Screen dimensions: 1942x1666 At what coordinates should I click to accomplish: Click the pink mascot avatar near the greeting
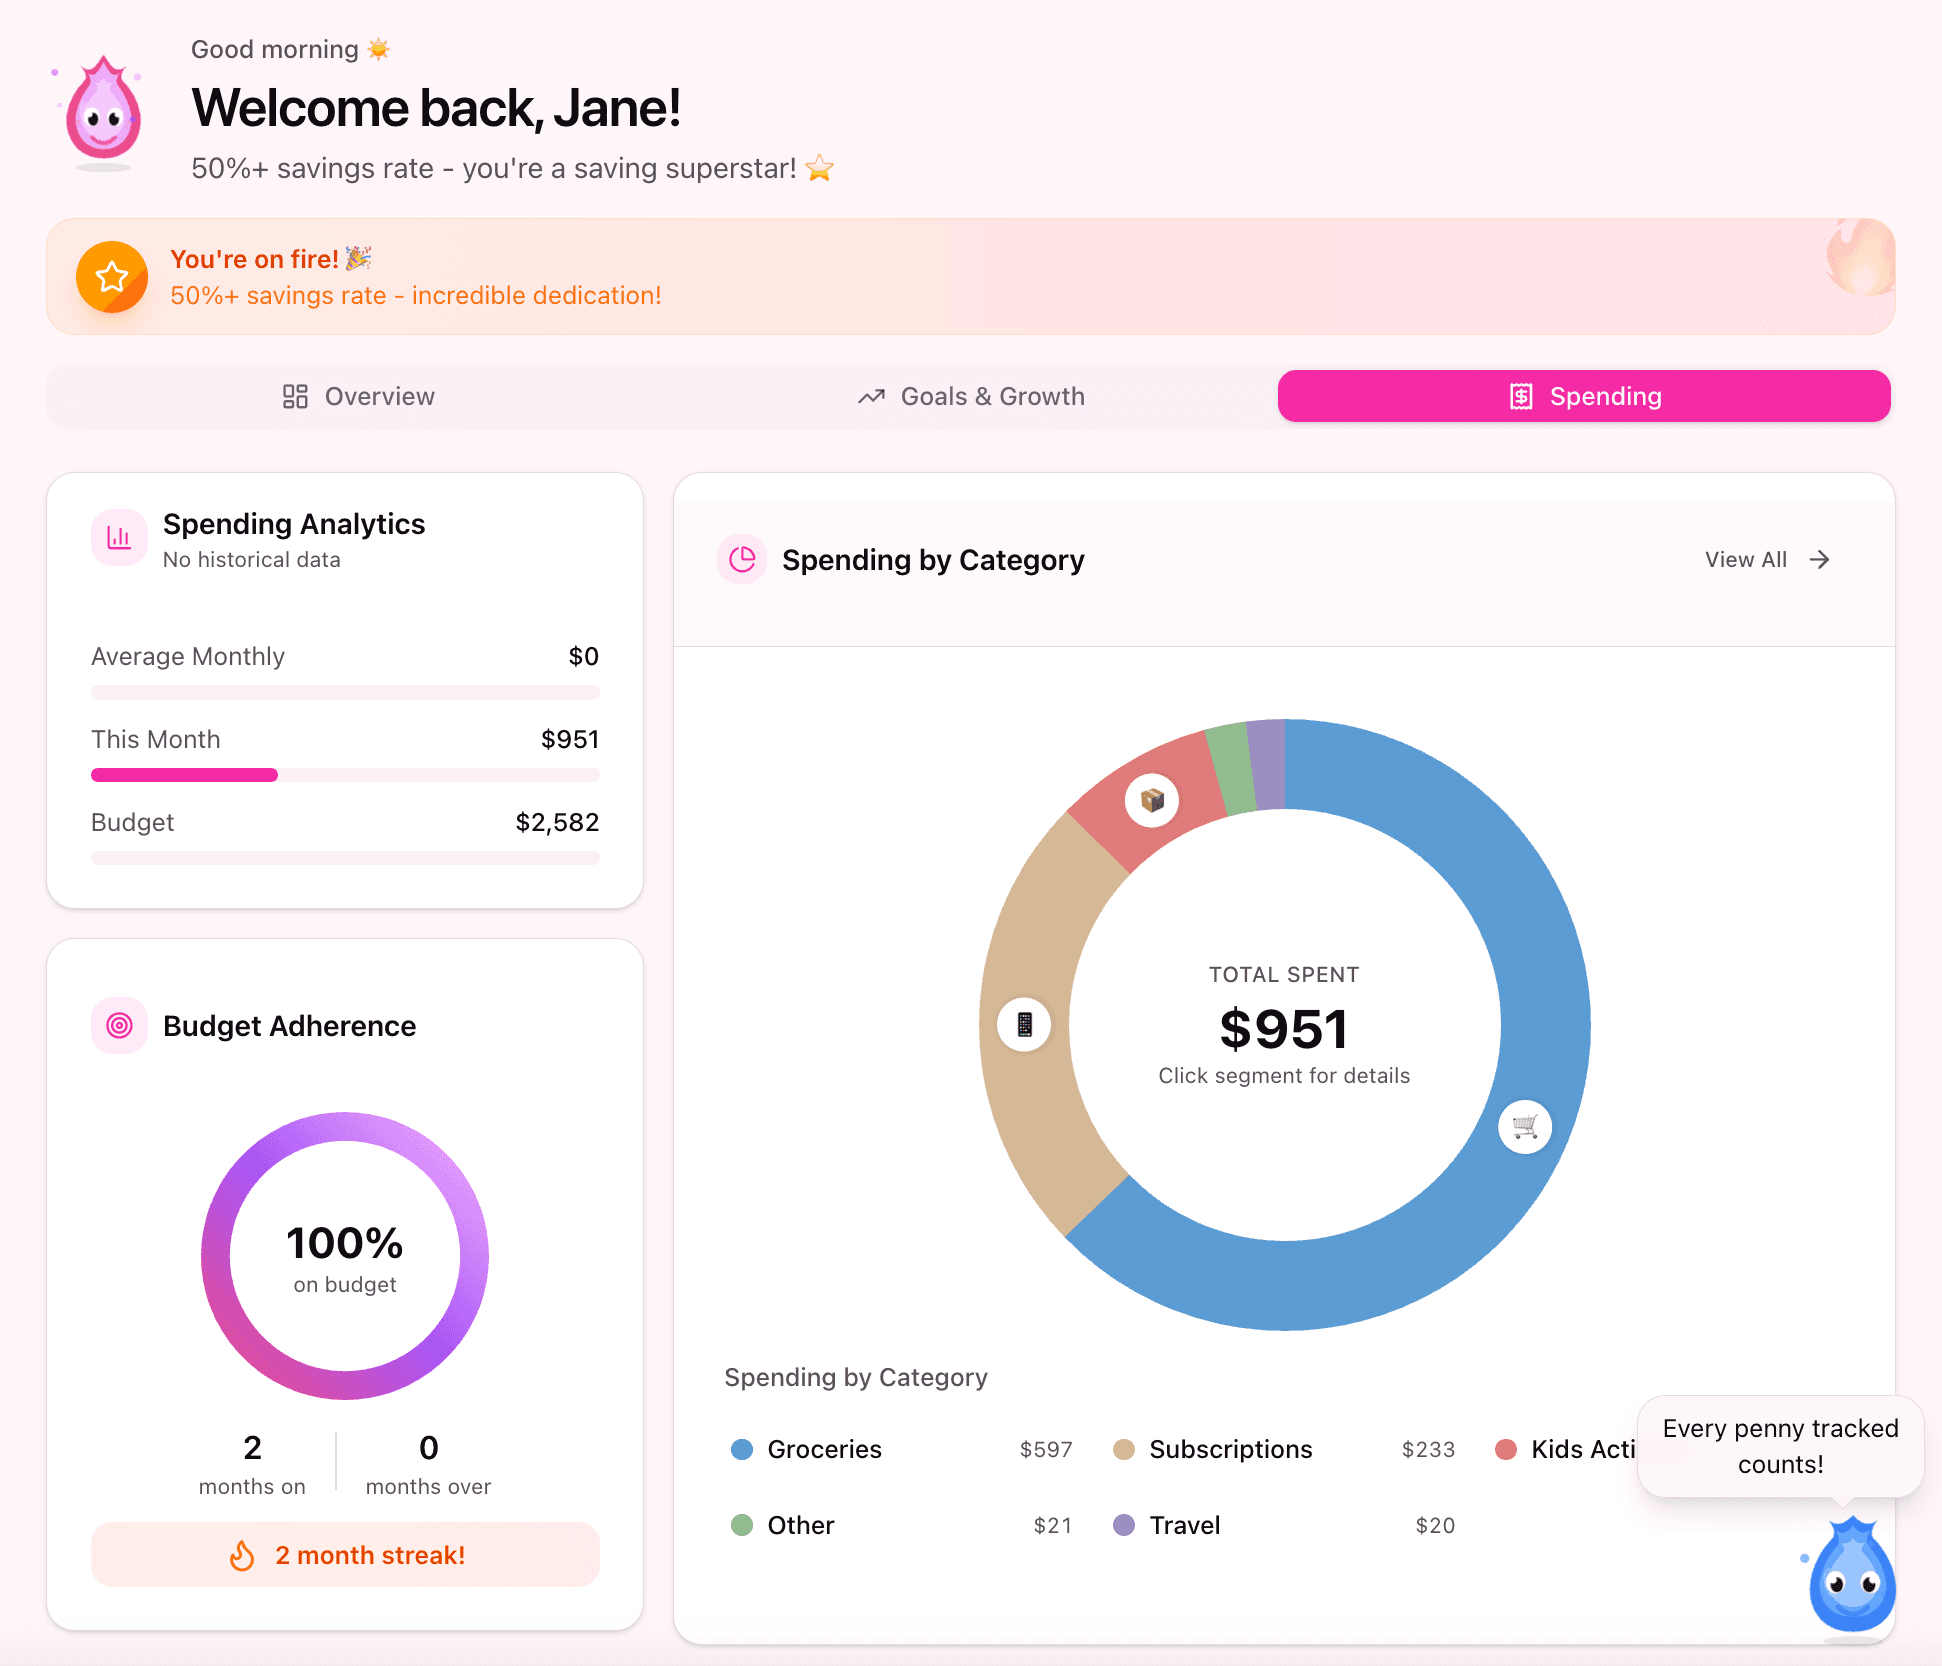(103, 110)
